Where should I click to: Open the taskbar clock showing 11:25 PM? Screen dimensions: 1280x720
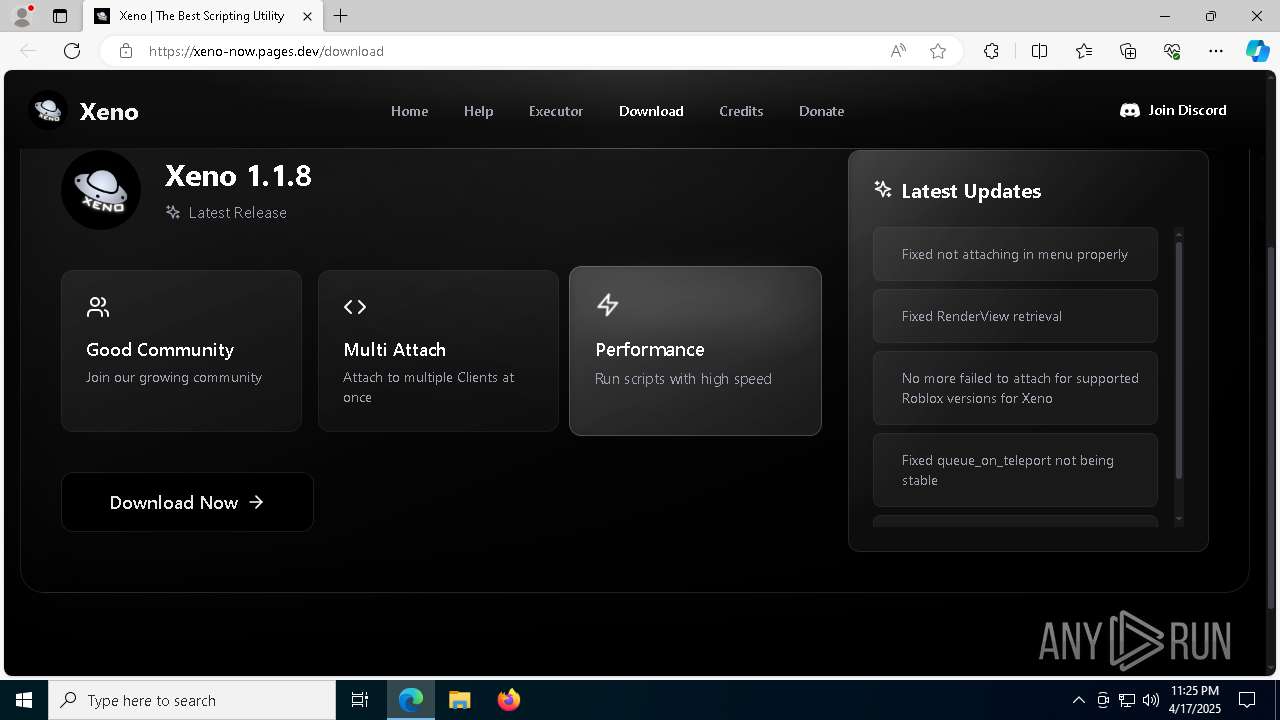click(1195, 700)
